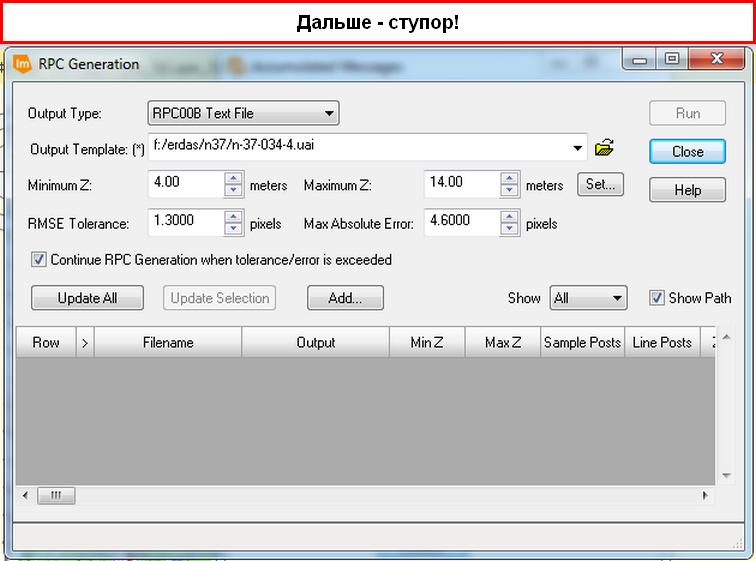
Task: Click the horizontal scrollbar right arrow
Action: click(x=705, y=495)
